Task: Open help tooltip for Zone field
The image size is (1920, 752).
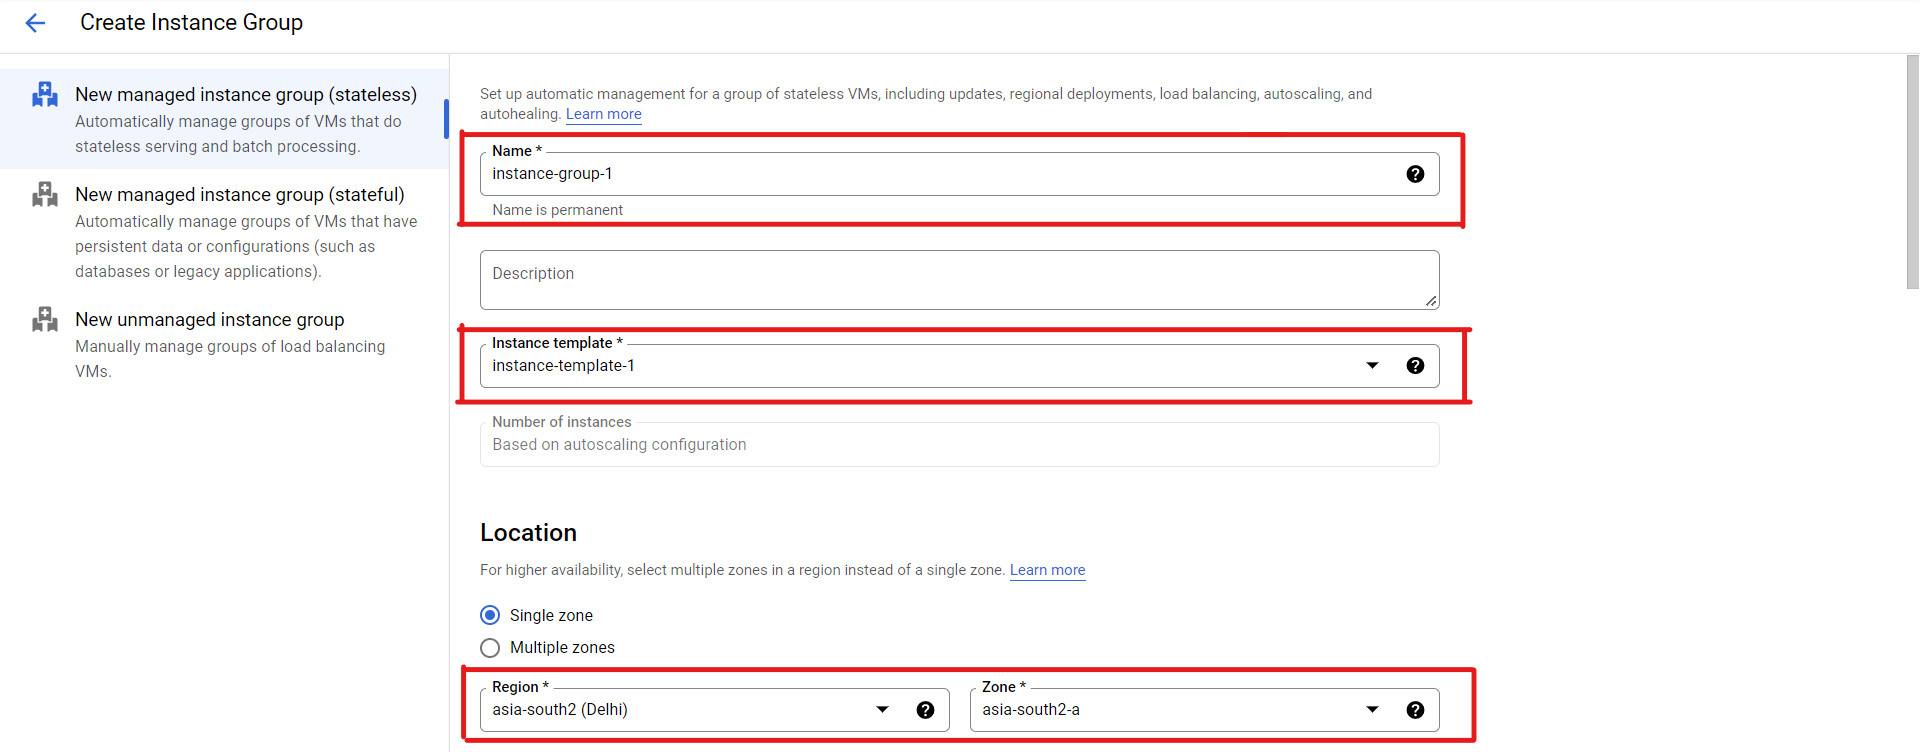Action: (1415, 710)
